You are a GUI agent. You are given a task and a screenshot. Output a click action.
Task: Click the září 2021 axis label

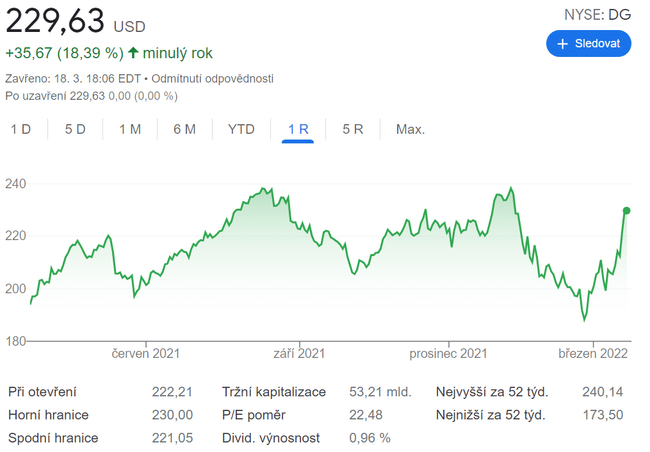(x=299, y=353)
